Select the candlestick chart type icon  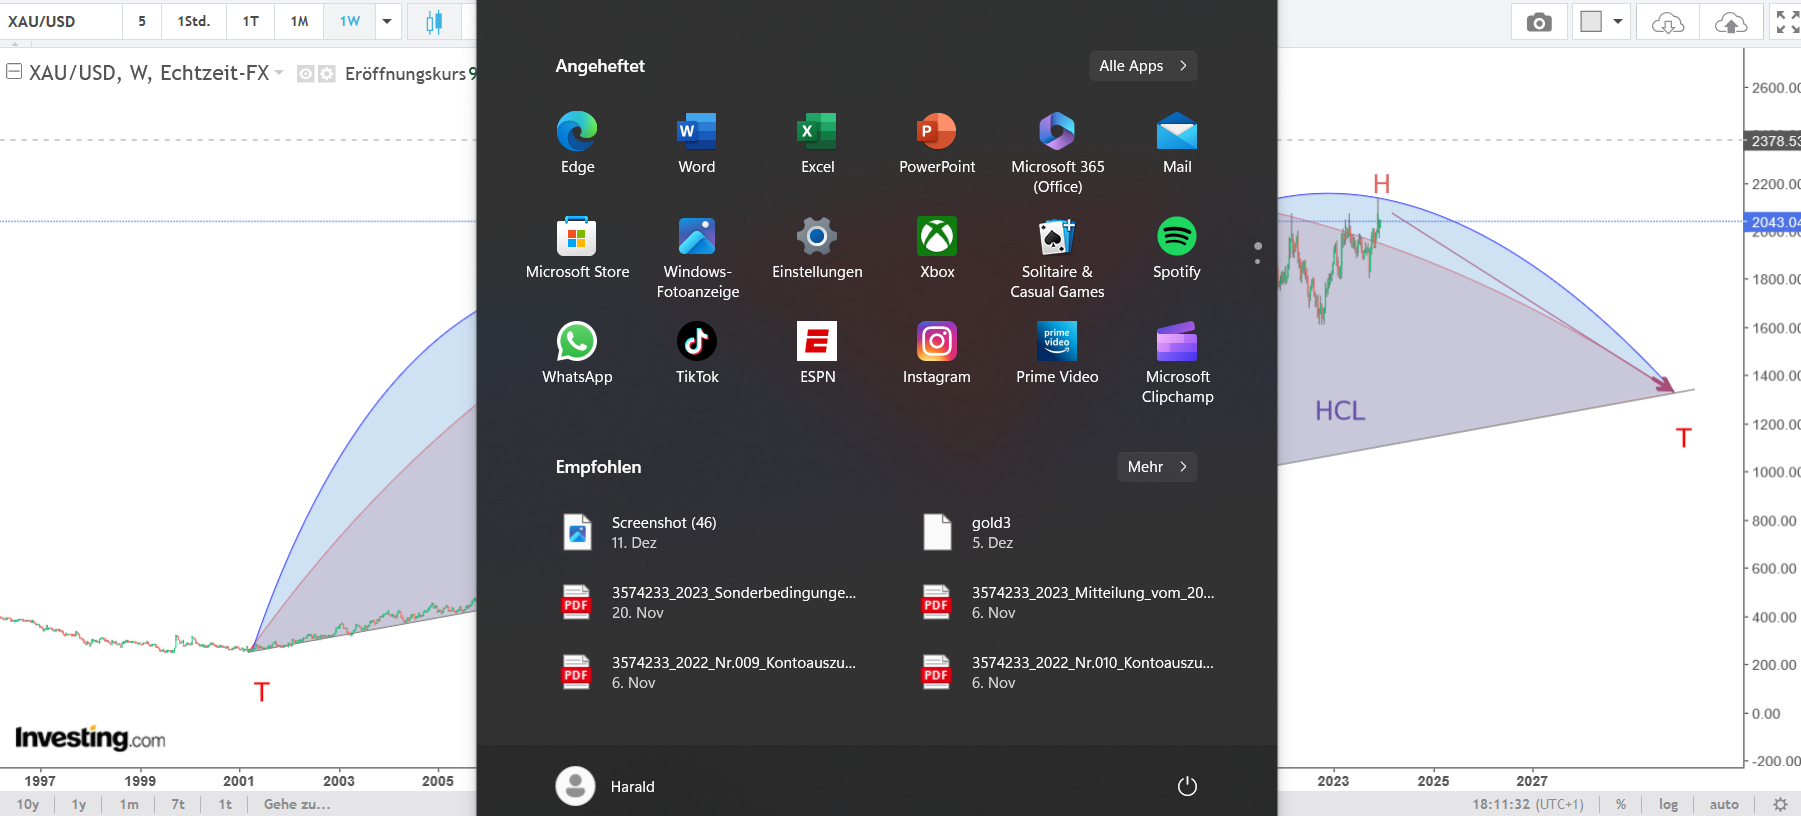434,22
